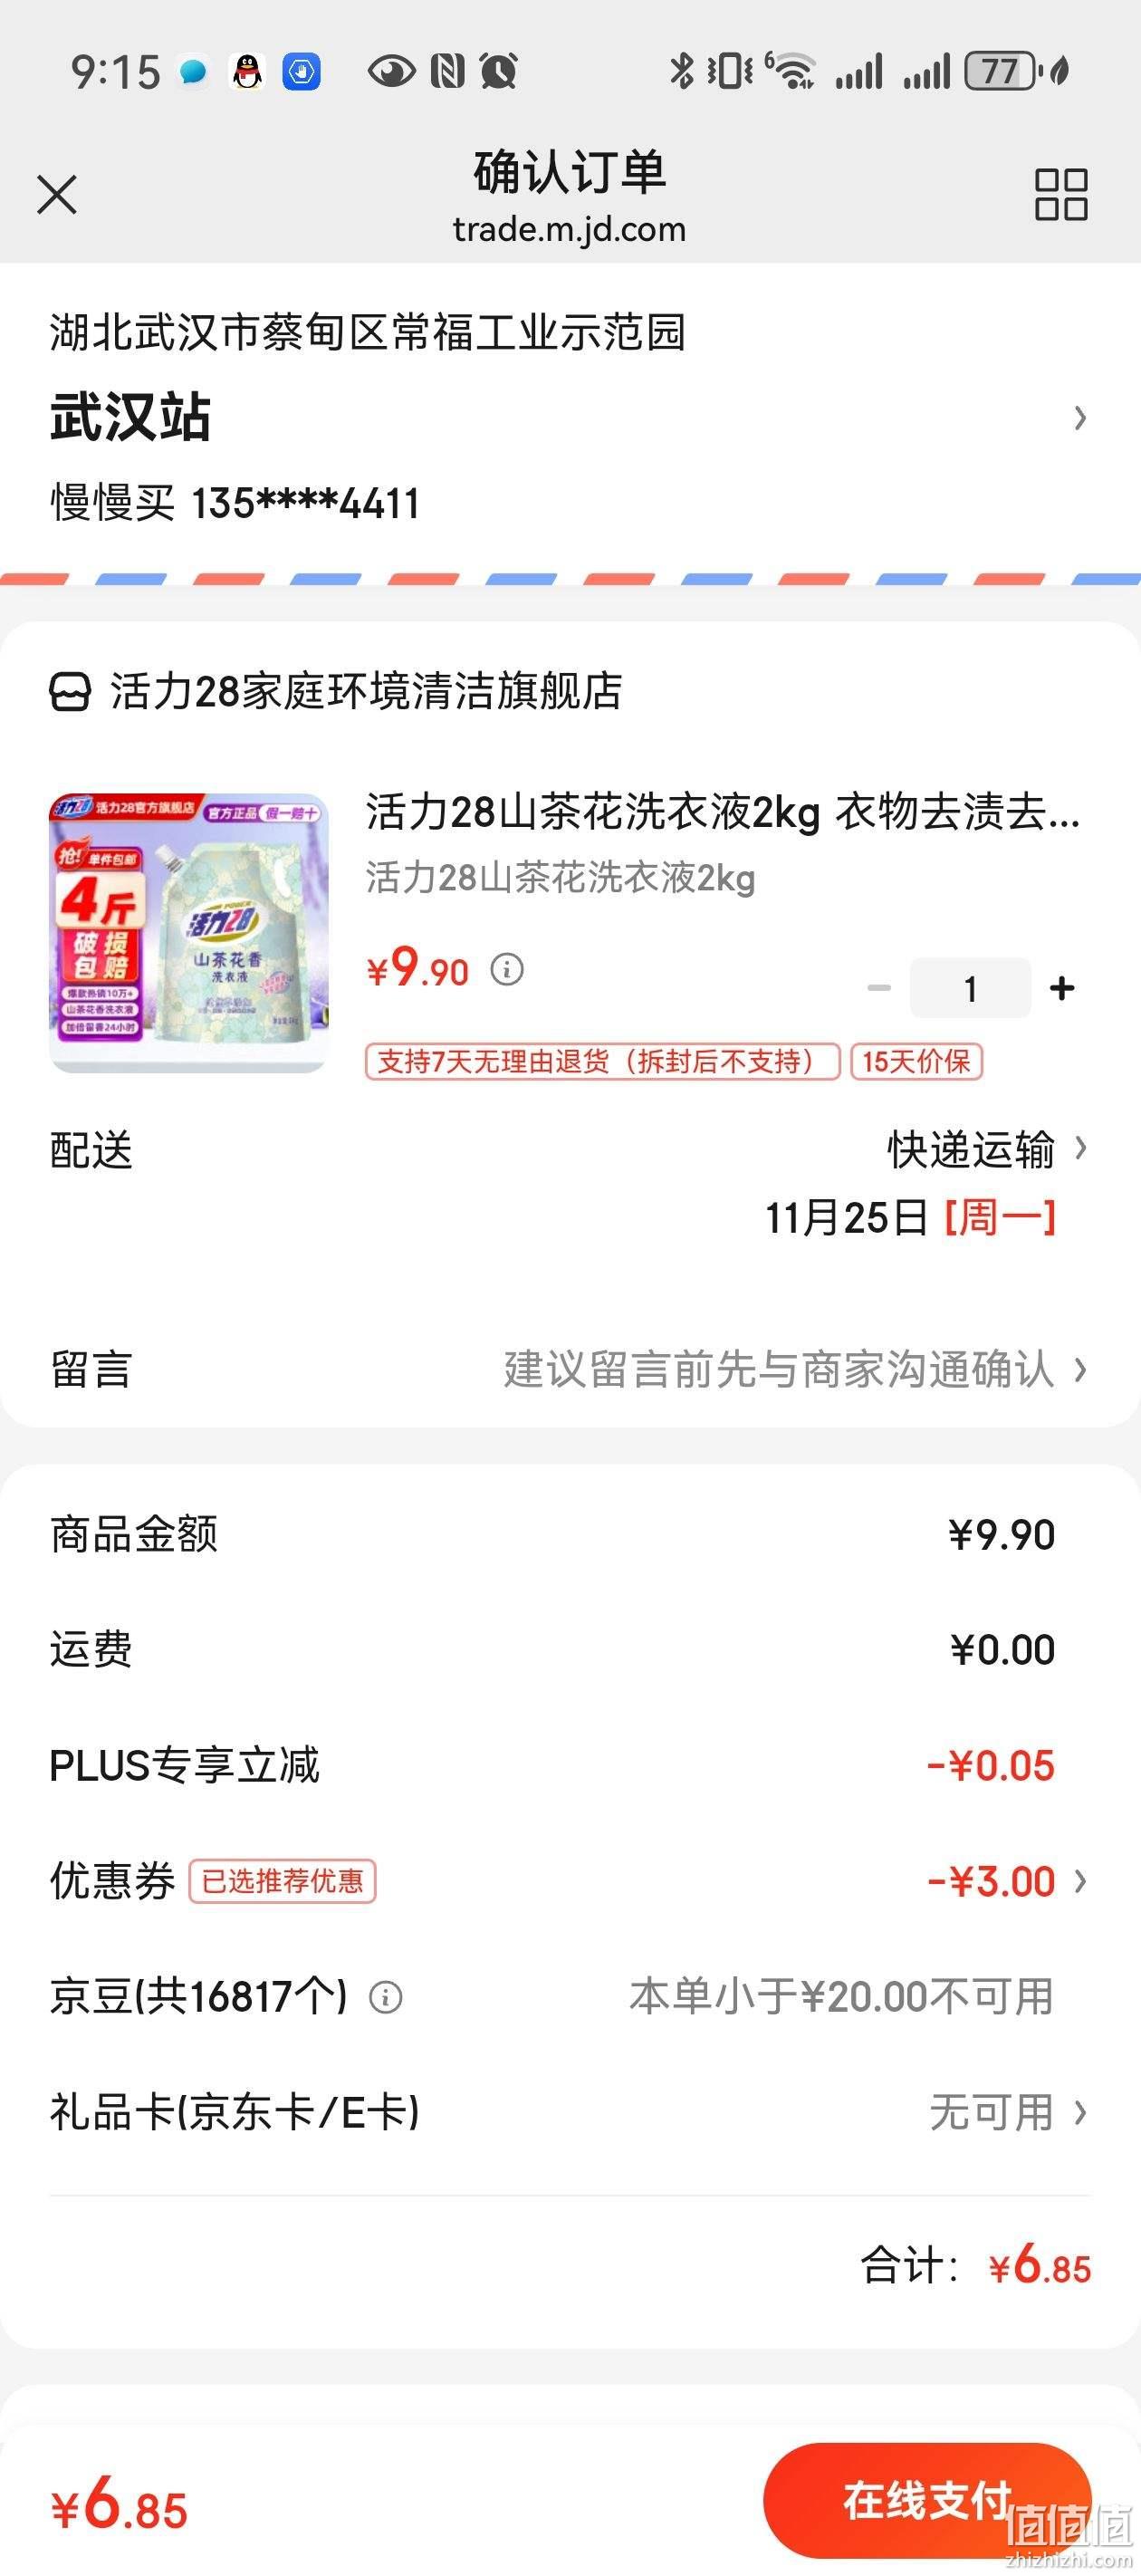Expand 快递运输 delivery options
The height and width of the screenshot is (2576, 1141).
985,1150
